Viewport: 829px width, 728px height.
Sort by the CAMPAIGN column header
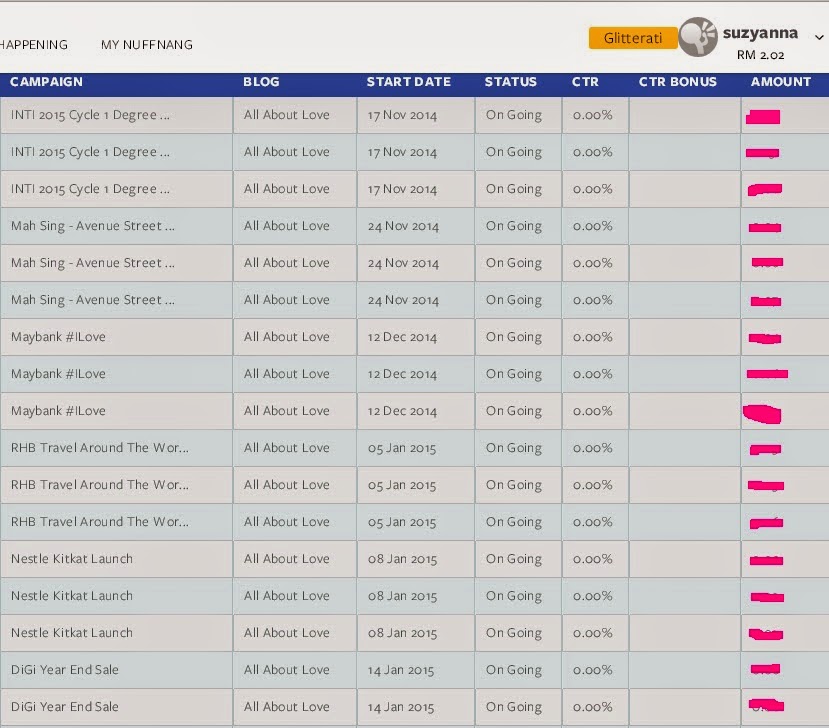pos(46,82)
